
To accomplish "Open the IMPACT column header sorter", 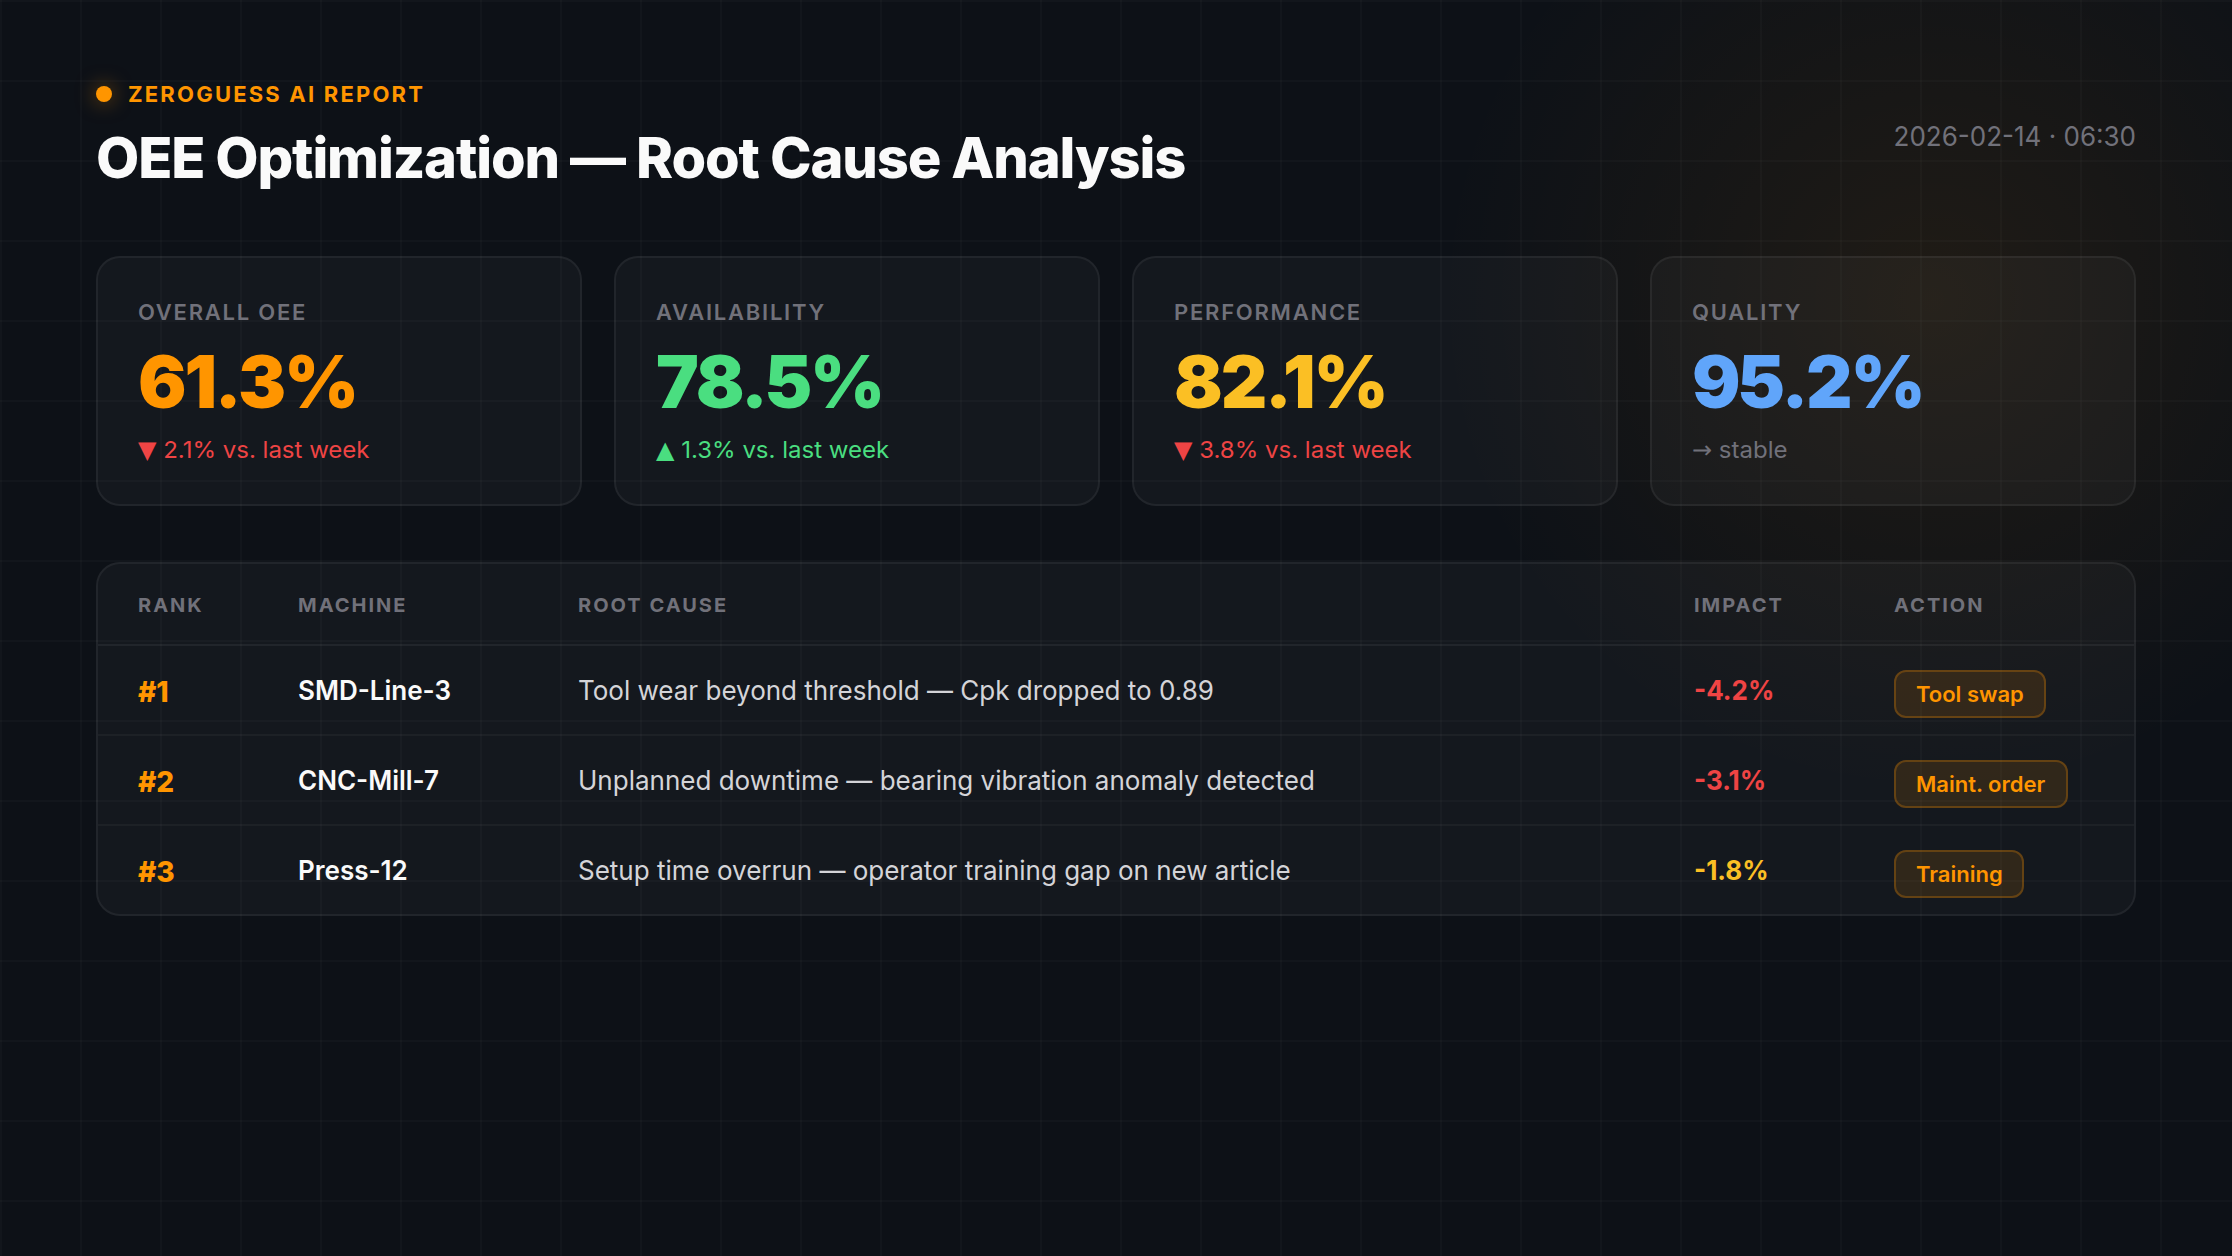I will coord(1737,604).
